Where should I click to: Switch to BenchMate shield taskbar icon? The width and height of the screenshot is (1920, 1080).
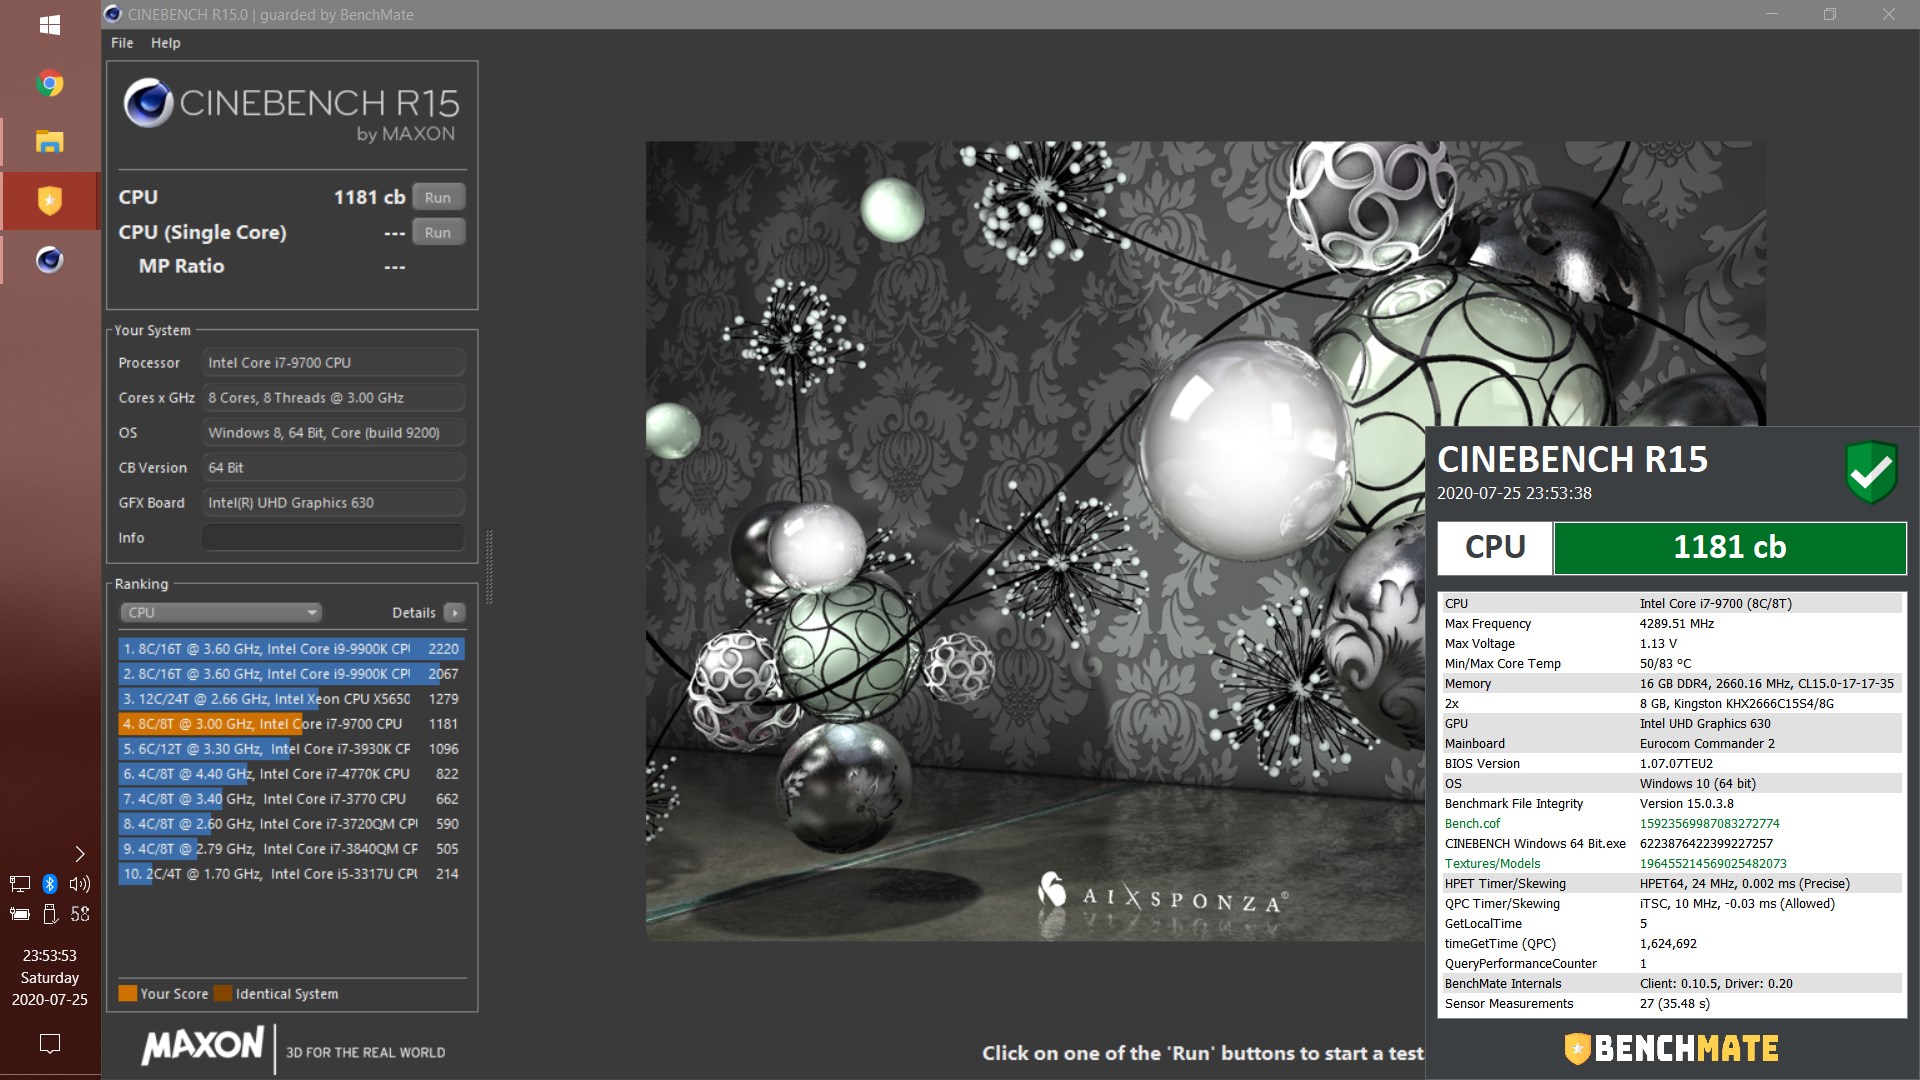click(x=50, y=201)
